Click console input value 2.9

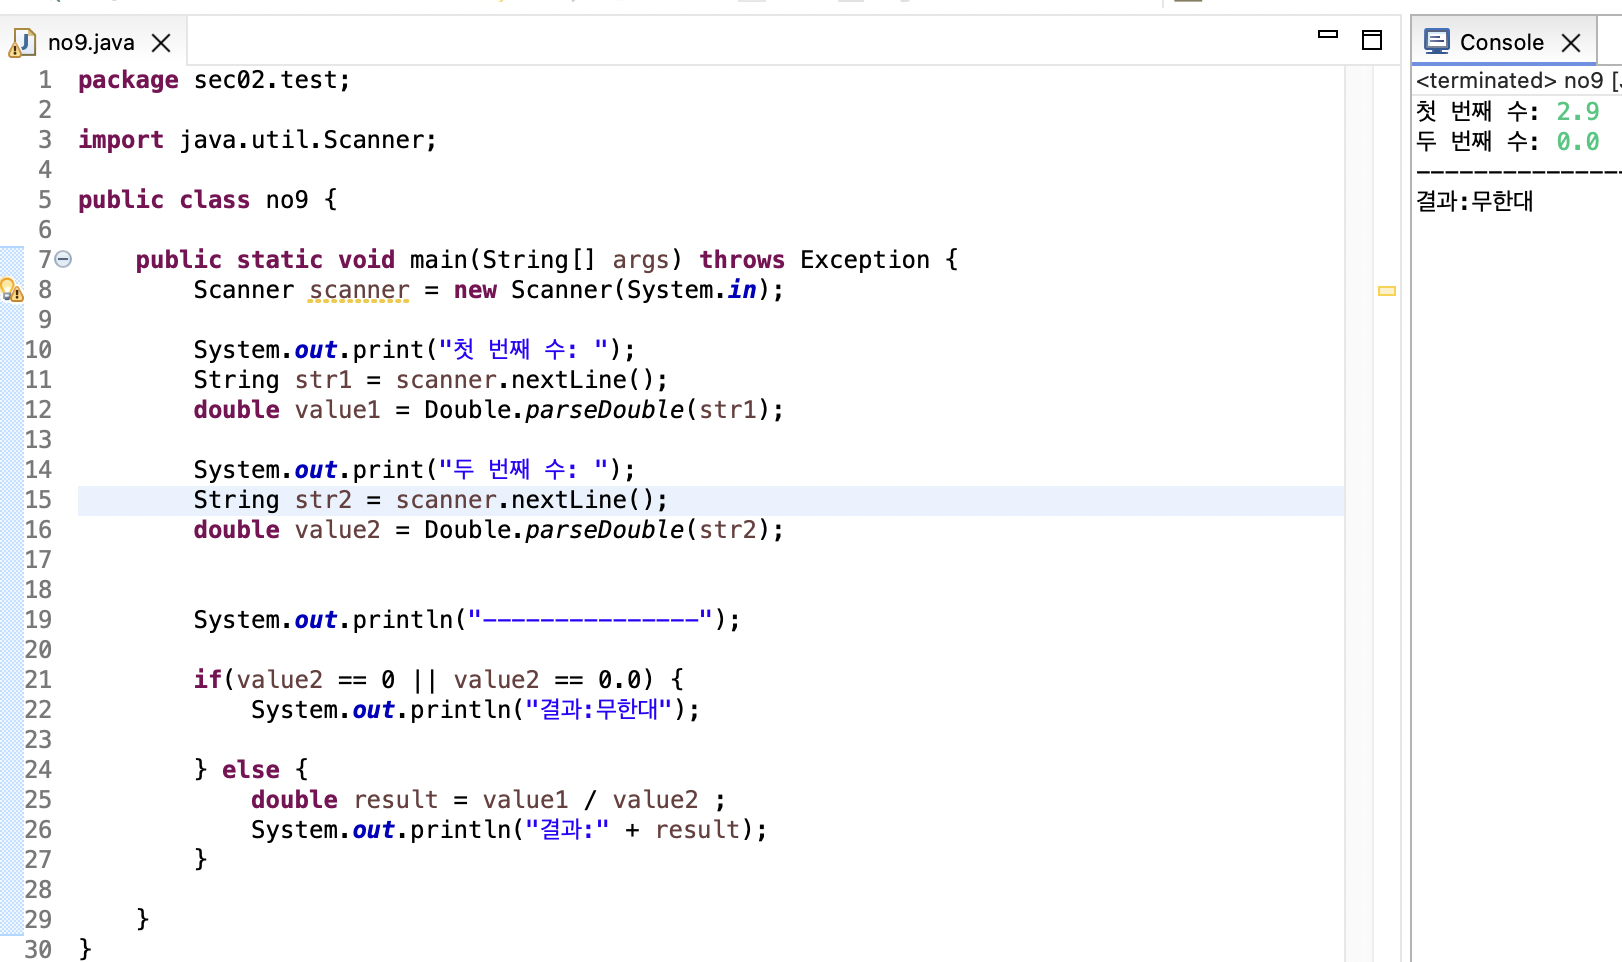coord(1578,112)
